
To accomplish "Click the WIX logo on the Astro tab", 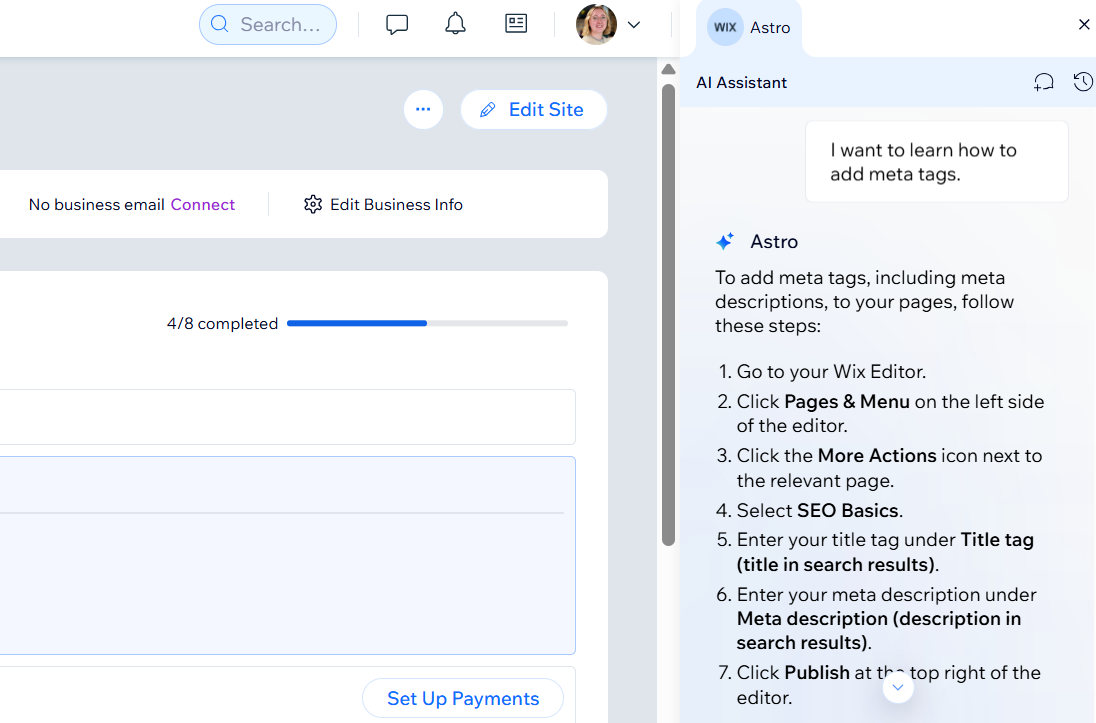I will 724,27.
